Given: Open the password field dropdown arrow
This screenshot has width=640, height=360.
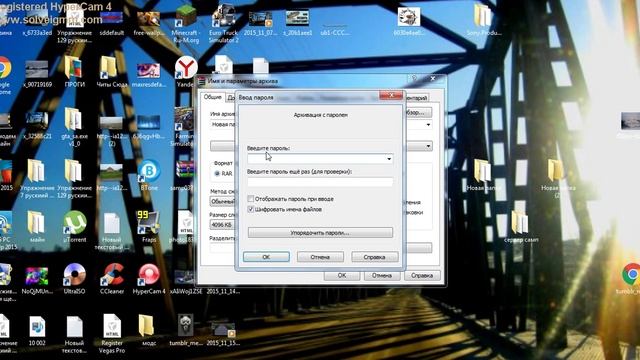Looking at the screenshot, I should pyautogui.click(x=389, y=159).
